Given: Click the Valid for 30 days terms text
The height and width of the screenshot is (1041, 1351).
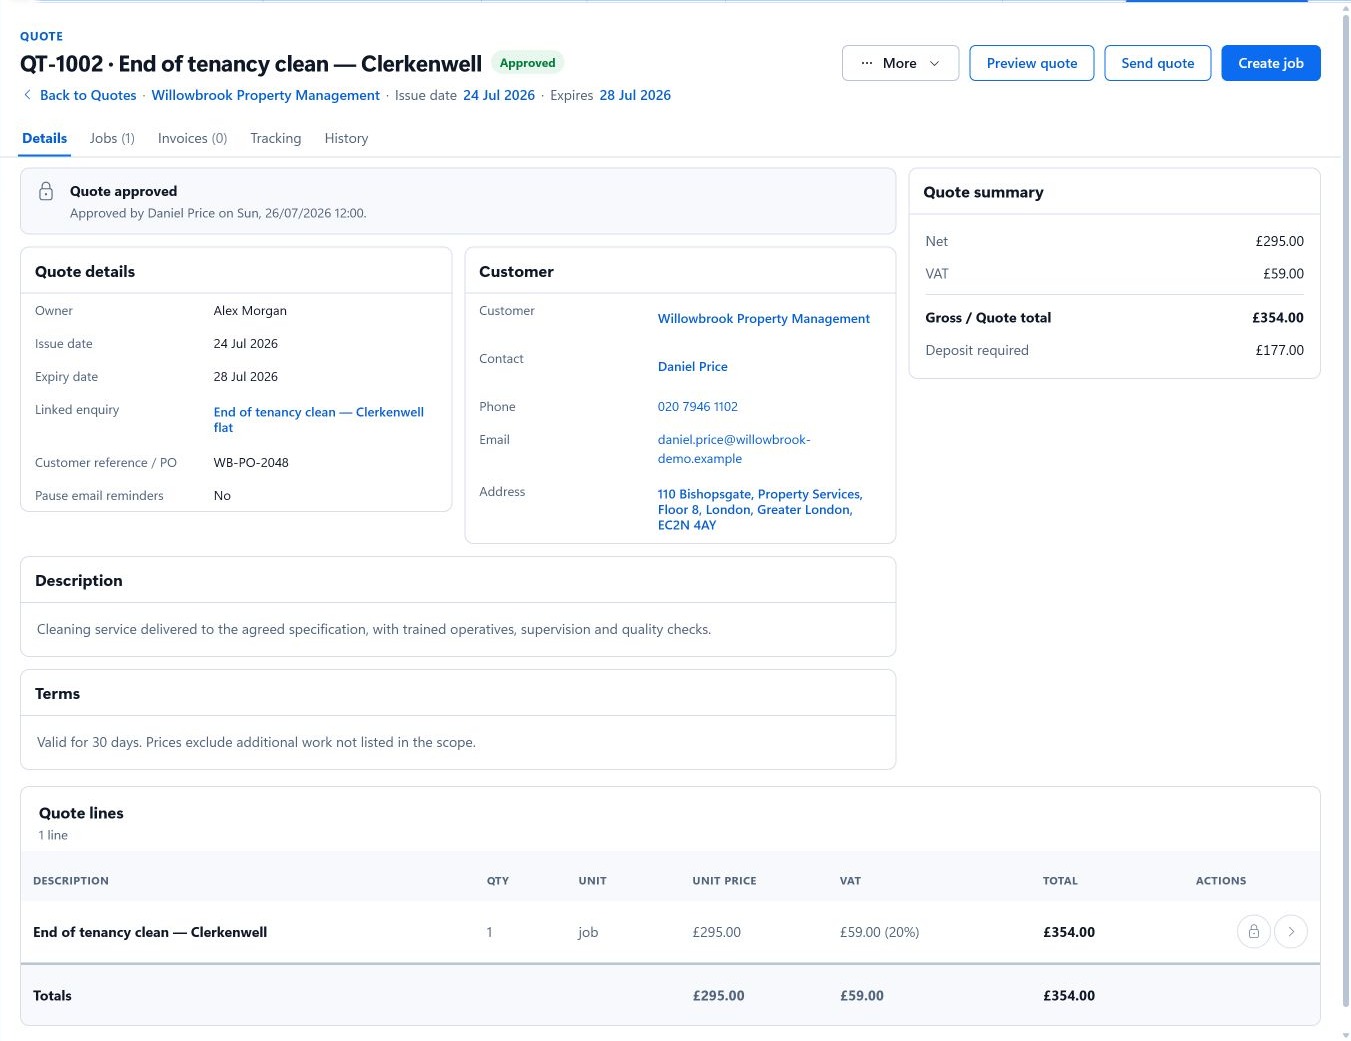Looking at the screenshot, I should coord(256,742).
